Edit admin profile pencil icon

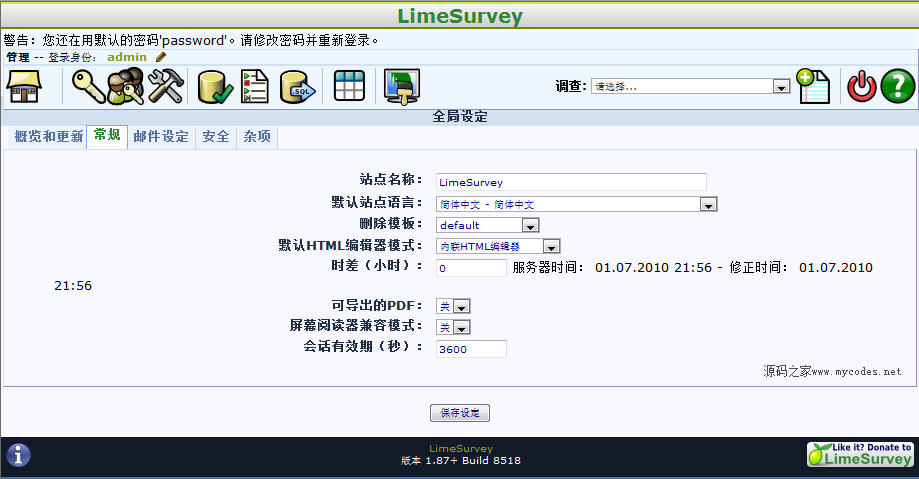[161, 57]
